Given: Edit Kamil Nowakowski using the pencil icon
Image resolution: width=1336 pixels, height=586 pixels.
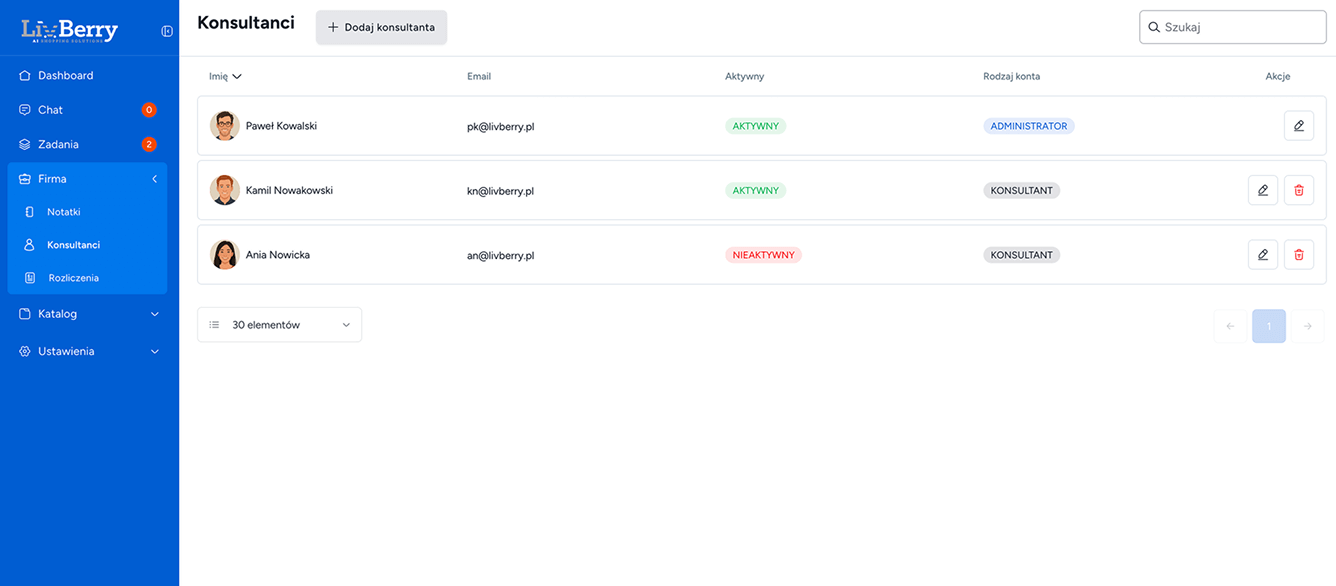Looking at the screenshot, I should pyautogui.click(x=1262, y=190).
